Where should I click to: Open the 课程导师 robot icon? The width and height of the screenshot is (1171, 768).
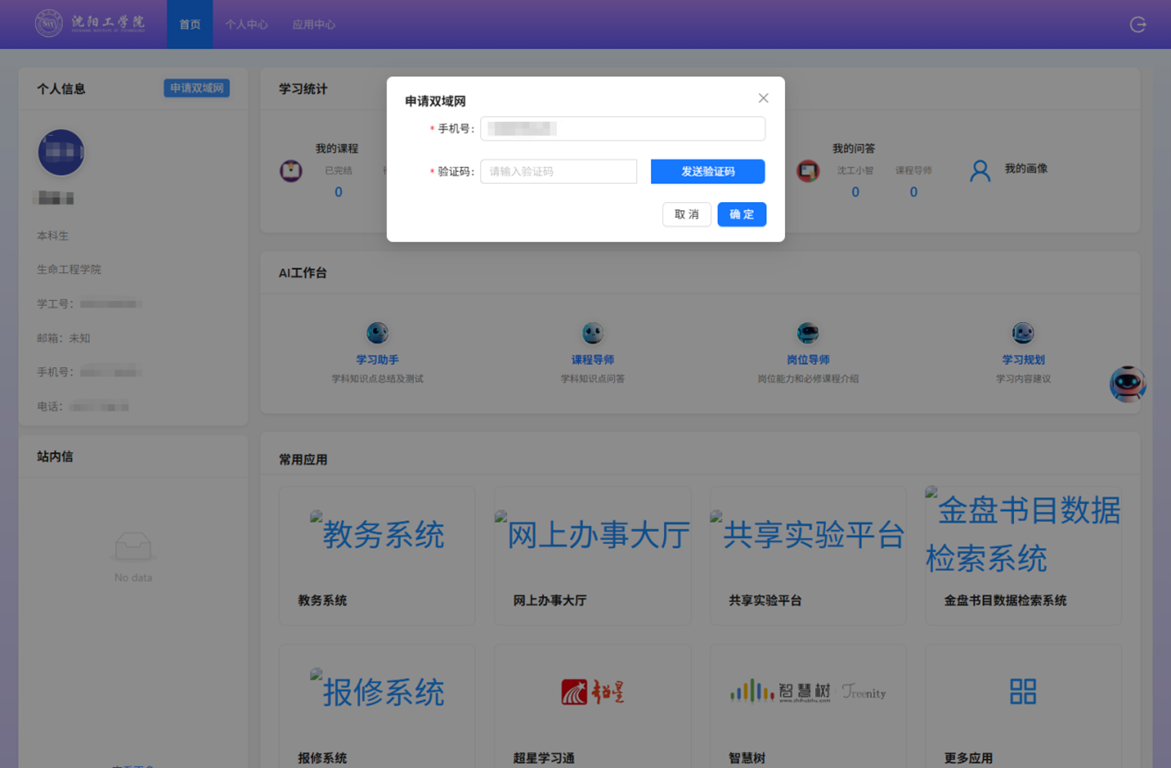tap(592, 333)
